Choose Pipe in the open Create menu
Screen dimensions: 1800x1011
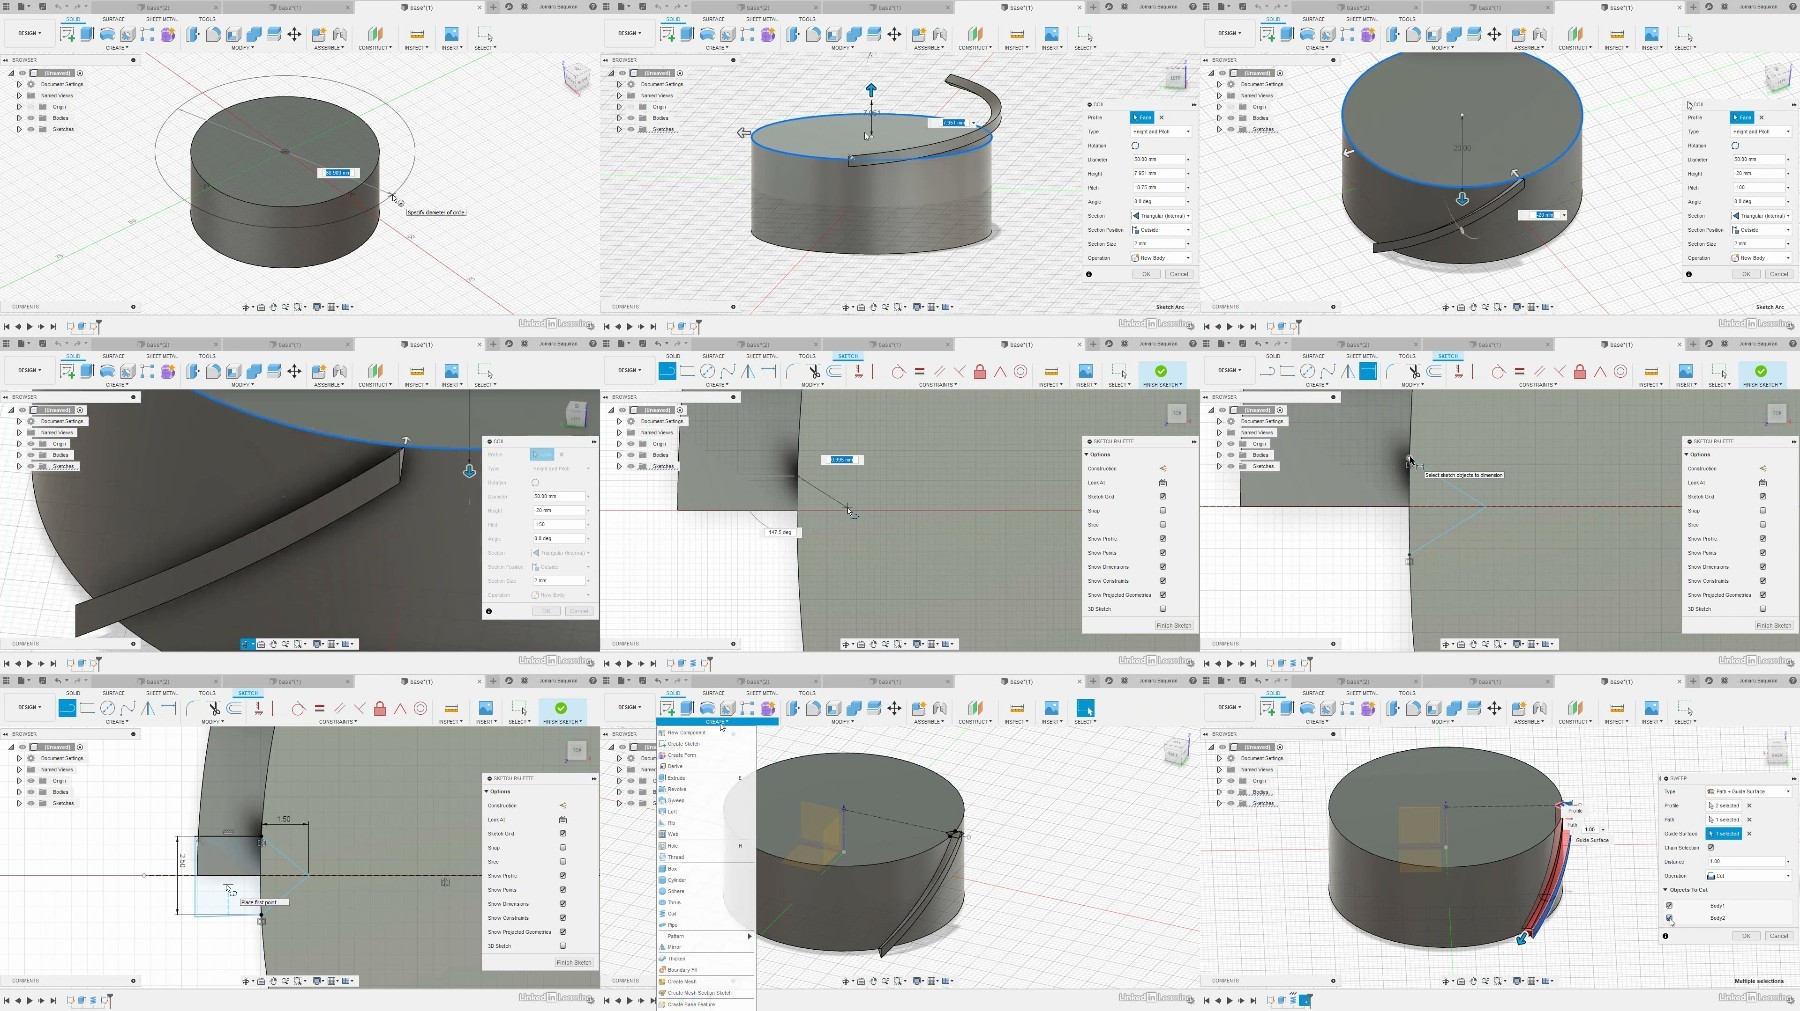coord(672,925)
